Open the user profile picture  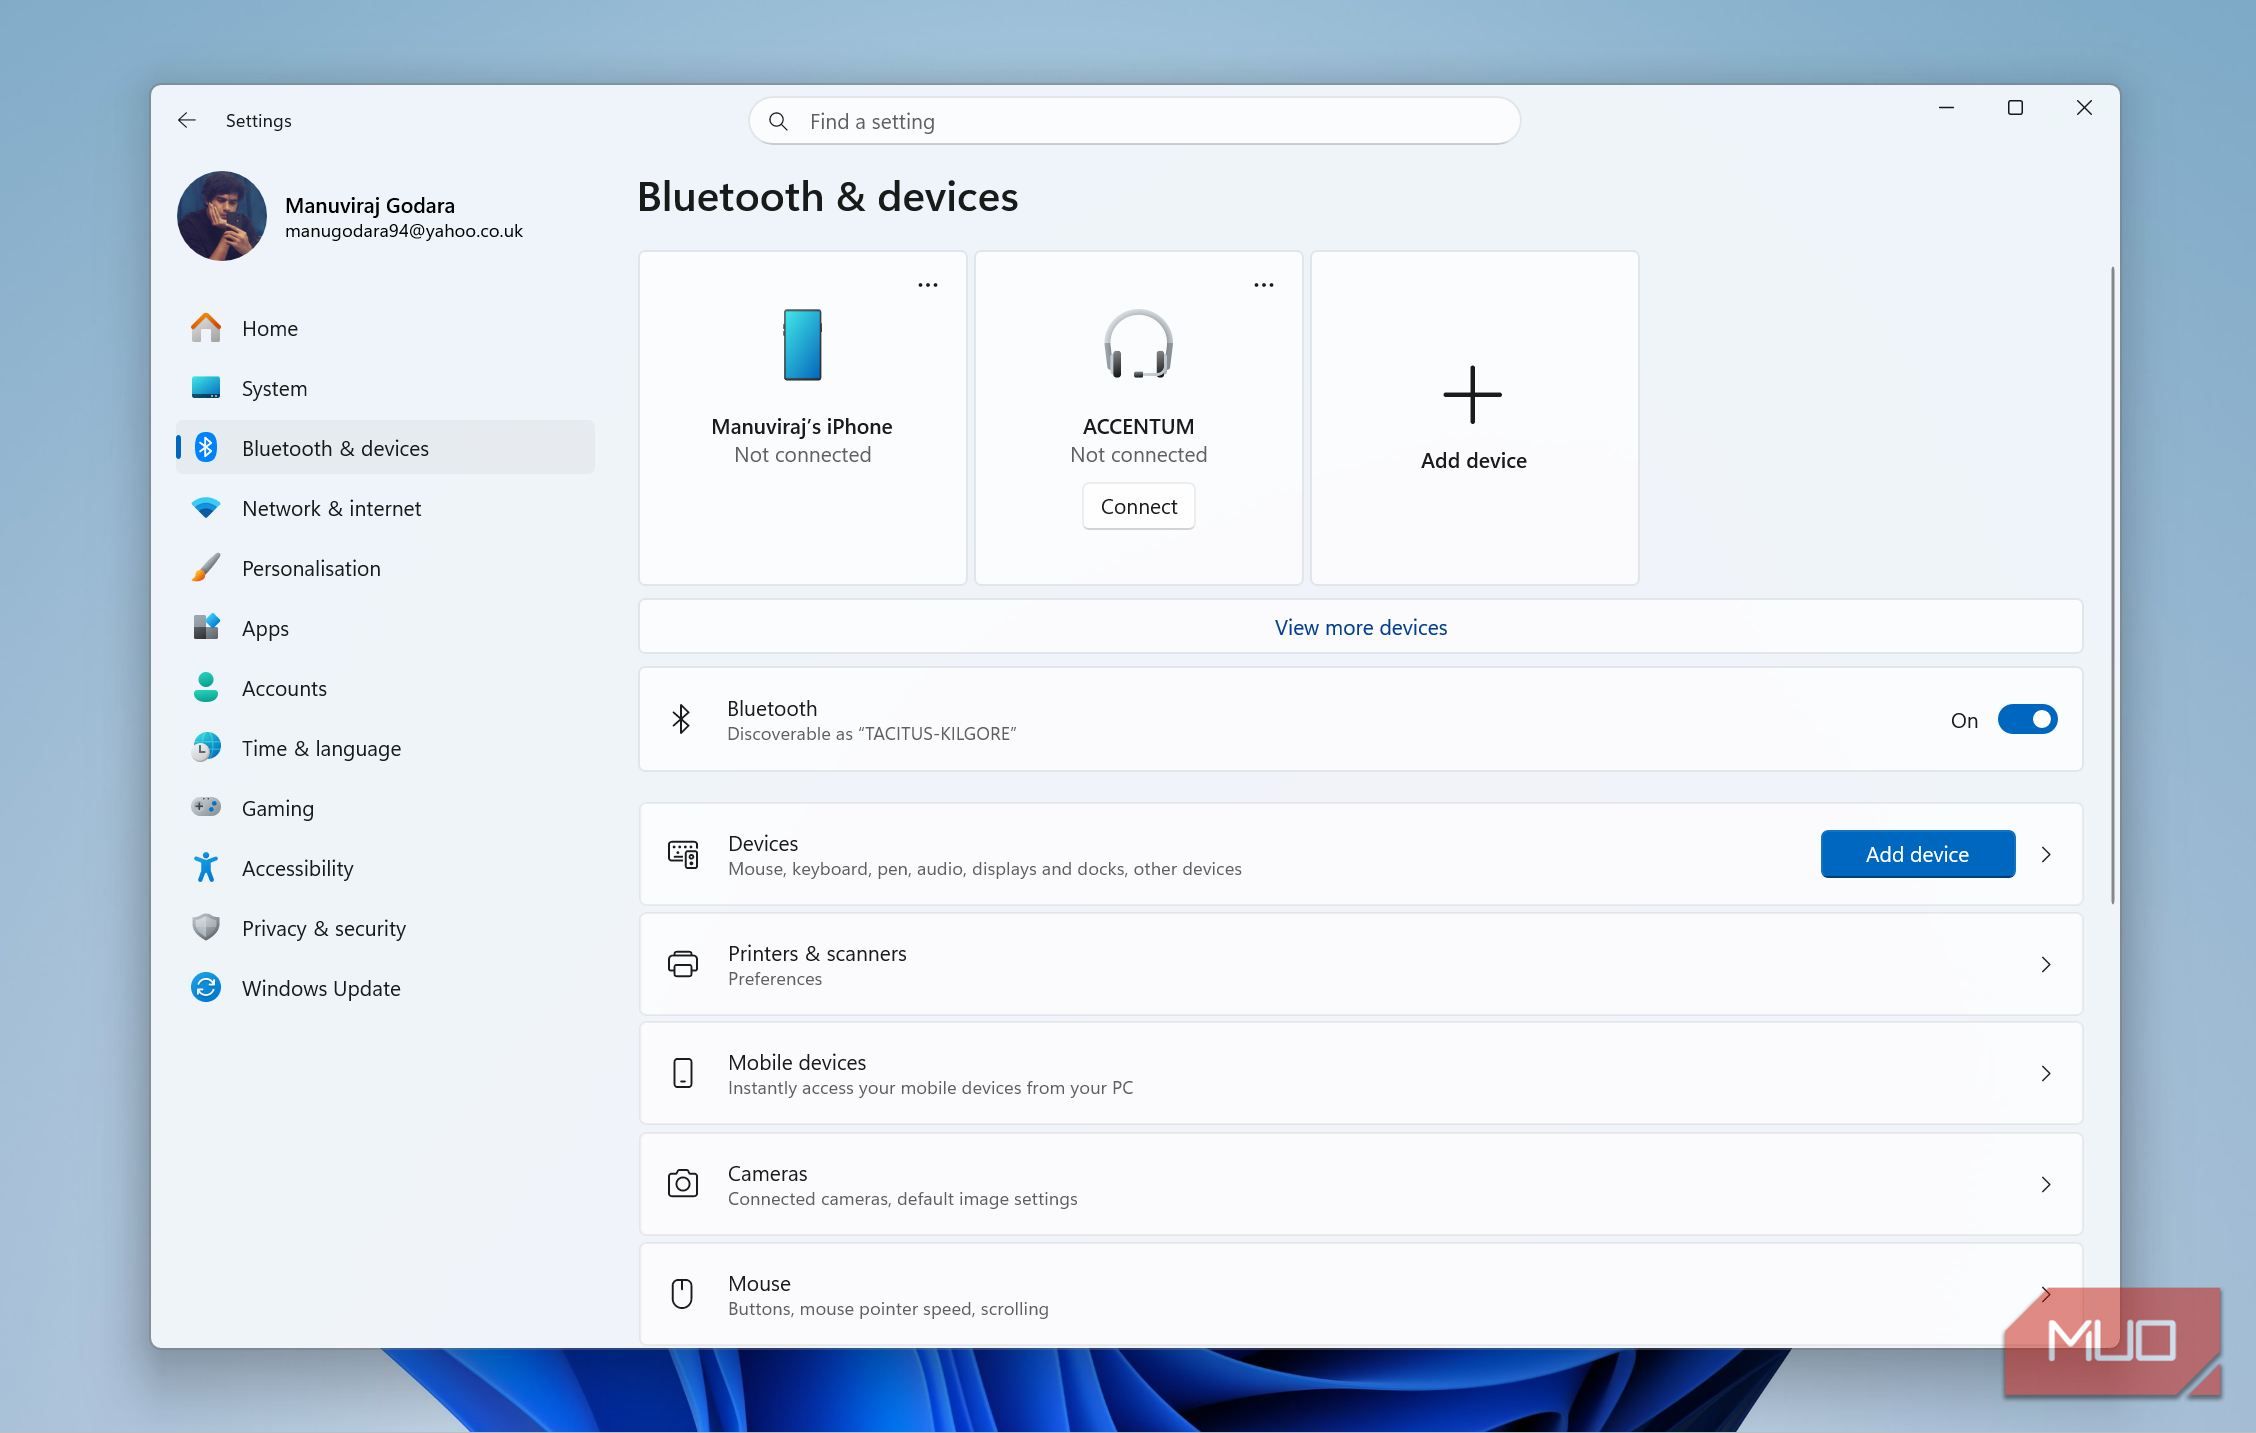coord(222,216)
